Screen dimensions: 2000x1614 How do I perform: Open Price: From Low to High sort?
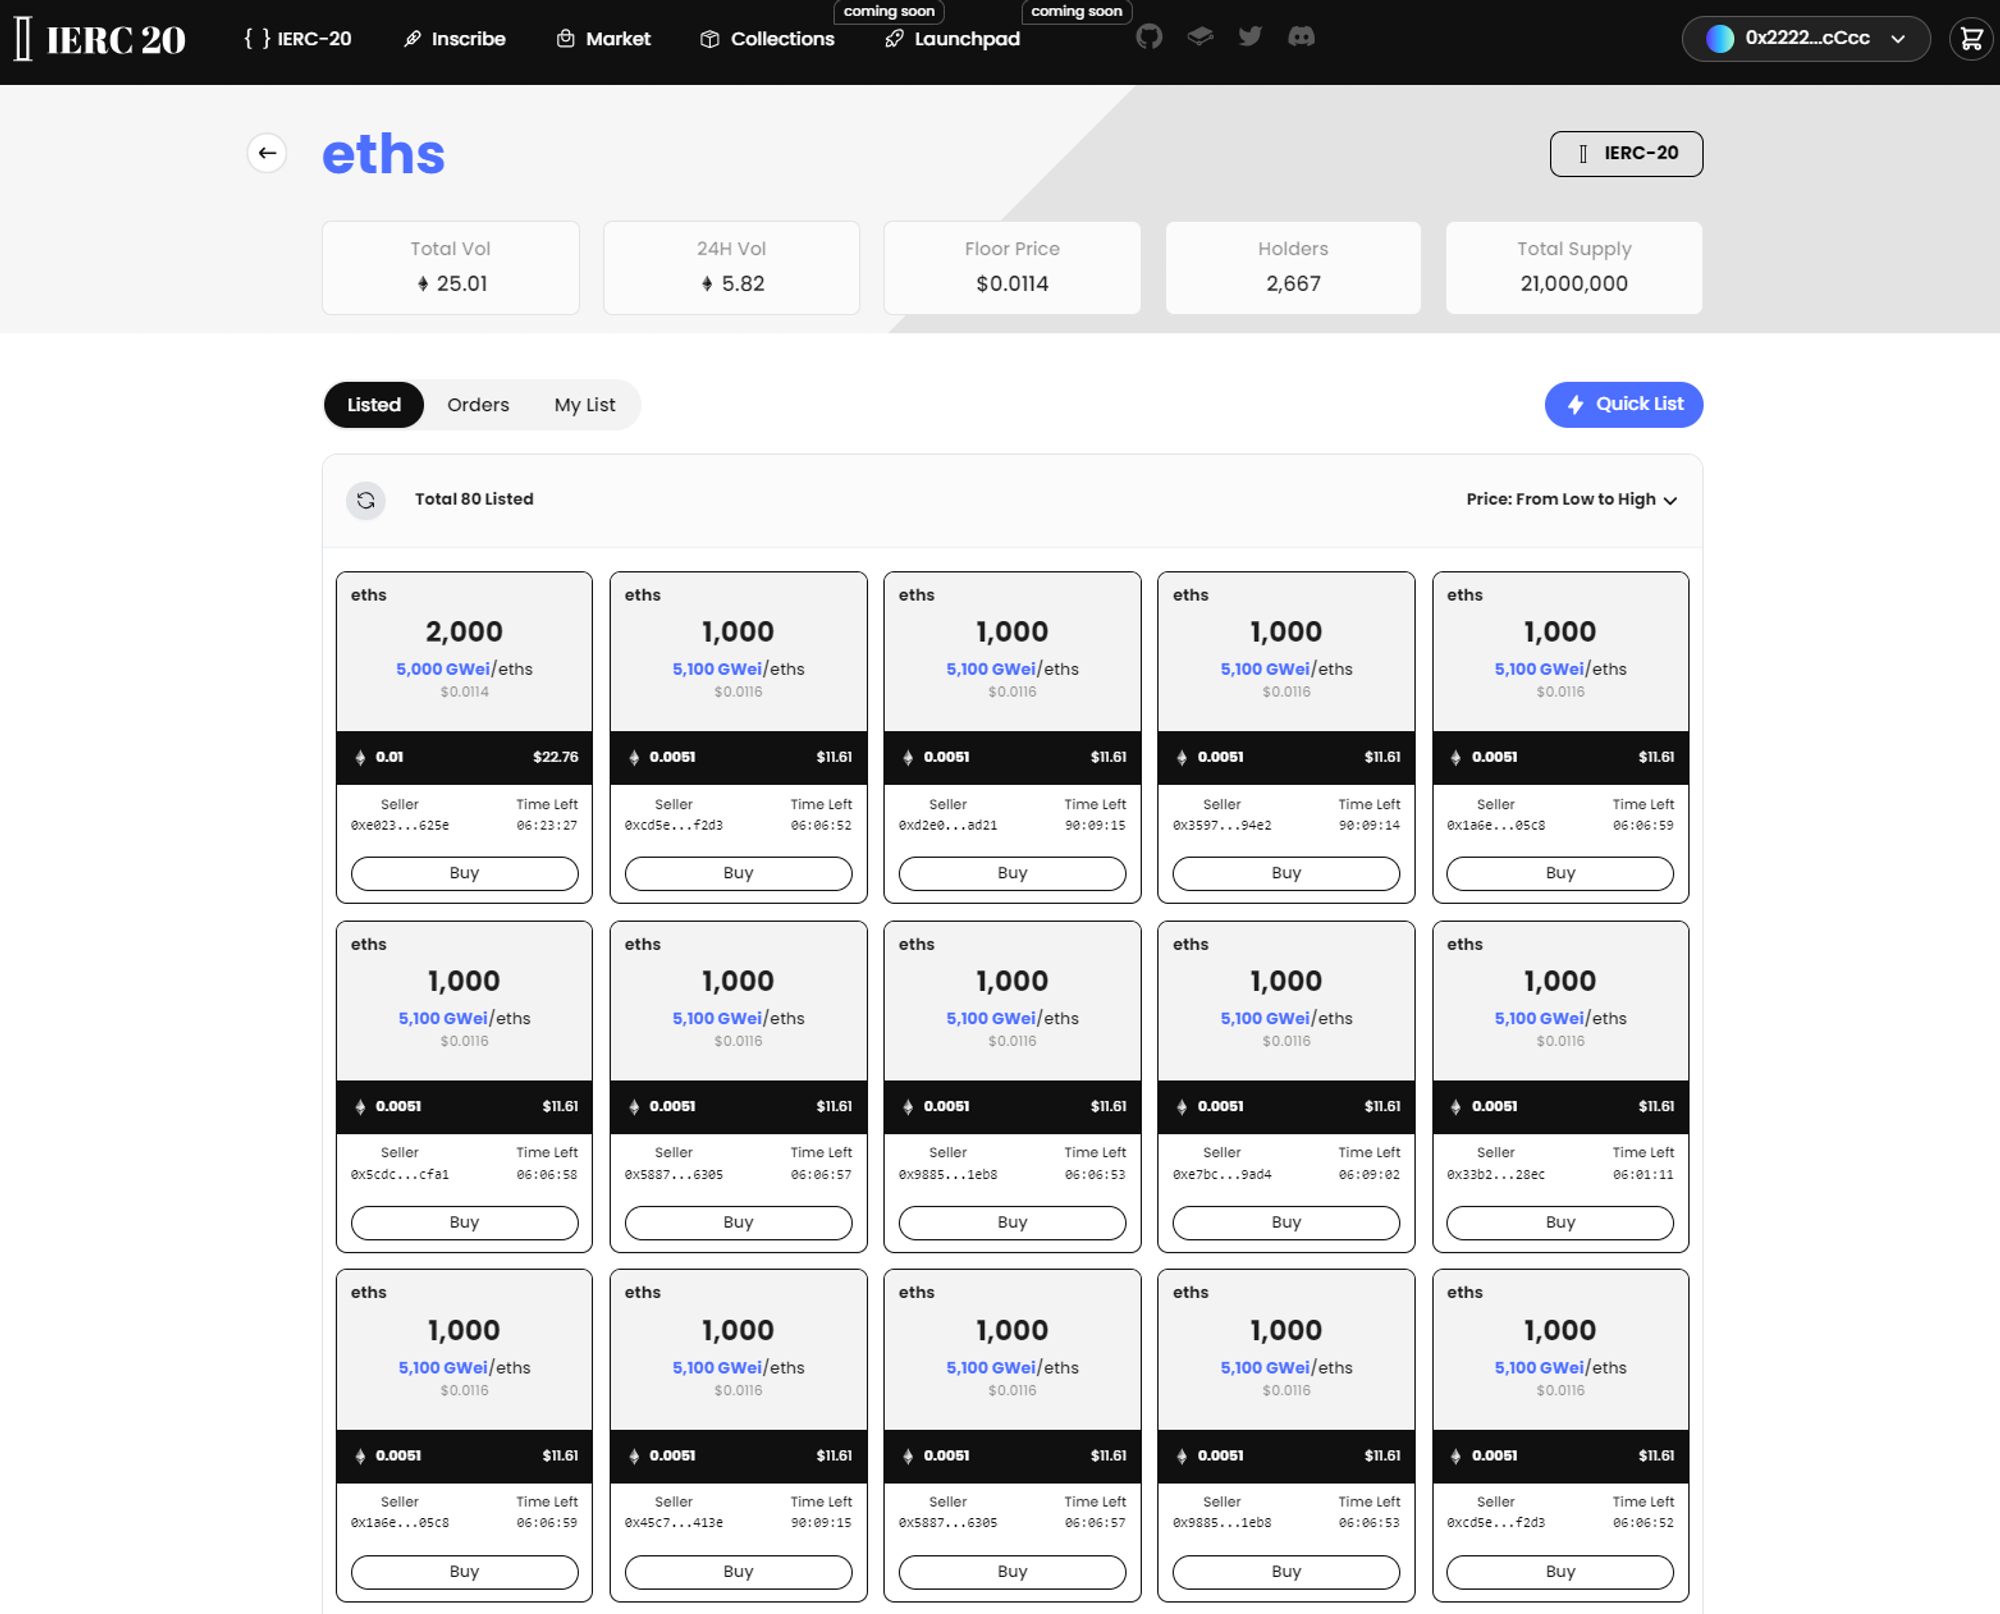click(x=1571, y=499)
